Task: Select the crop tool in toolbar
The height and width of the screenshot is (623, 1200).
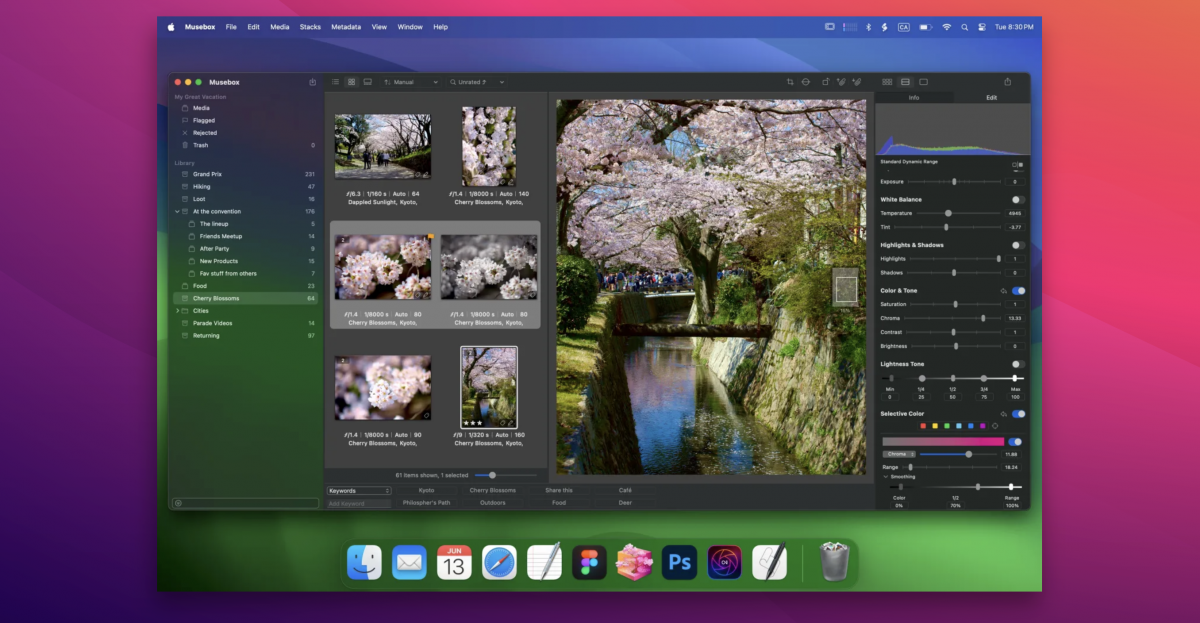Action: pos(790,82)
